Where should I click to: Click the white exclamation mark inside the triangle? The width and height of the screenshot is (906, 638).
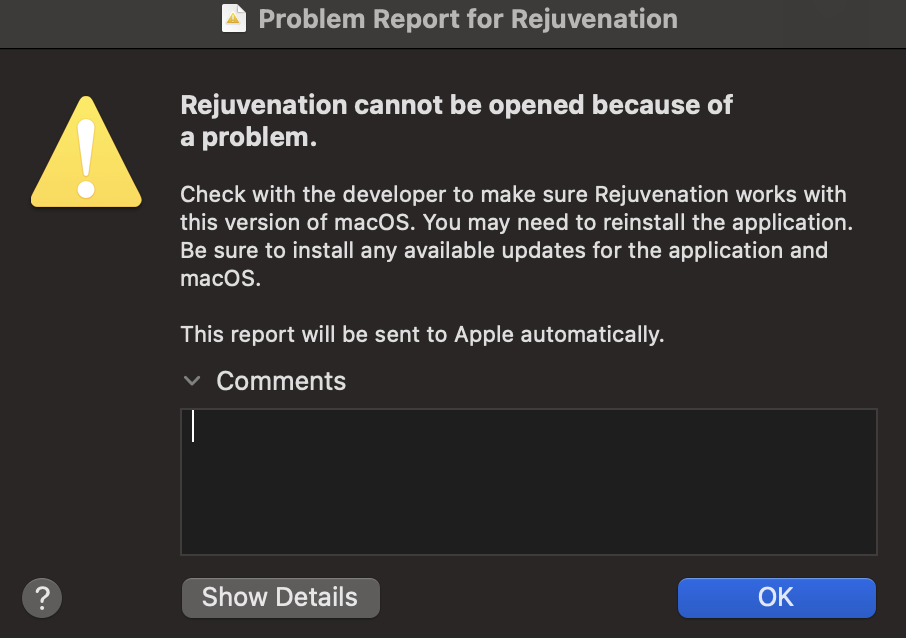pos(86,158)
